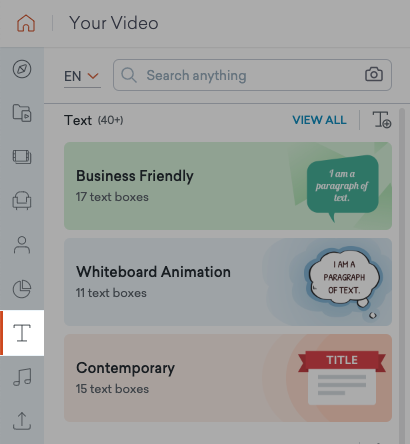Open the Discover compass icon in sidebar
Viewport: 410px width, 444px height.
pyautogui.click(x=22, y=69)
